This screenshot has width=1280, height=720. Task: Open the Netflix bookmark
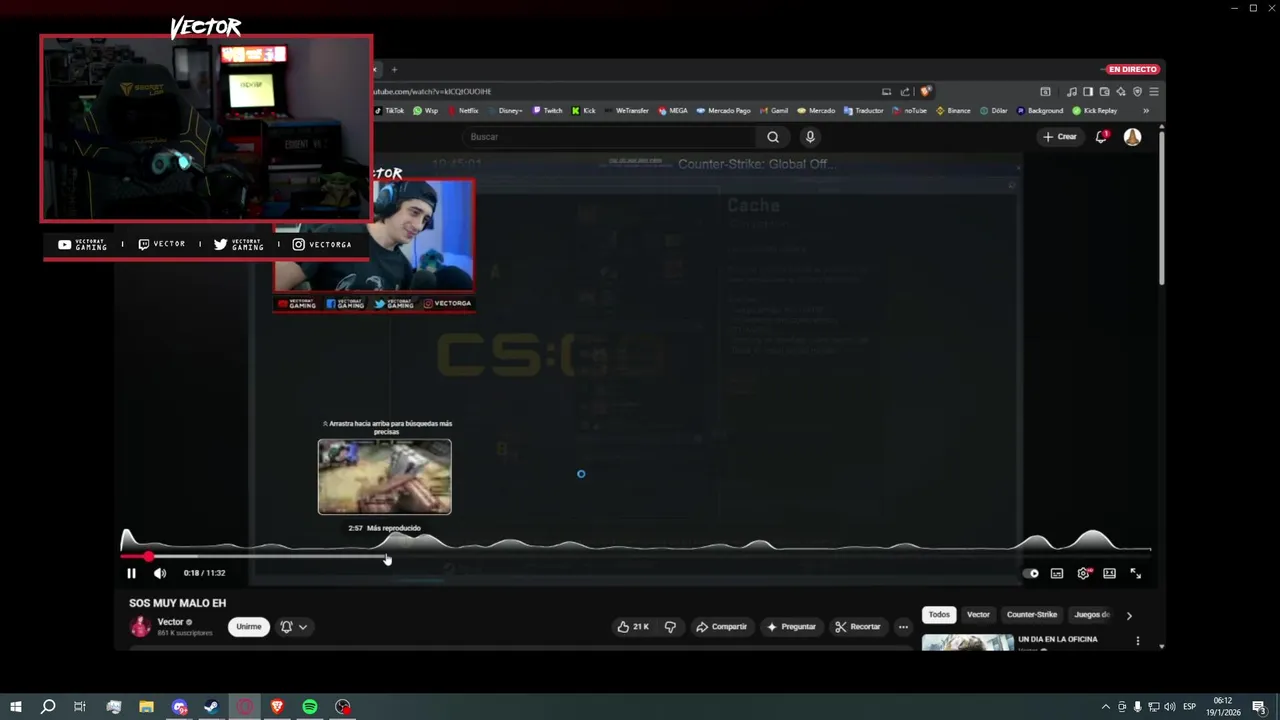pos(463,111)
